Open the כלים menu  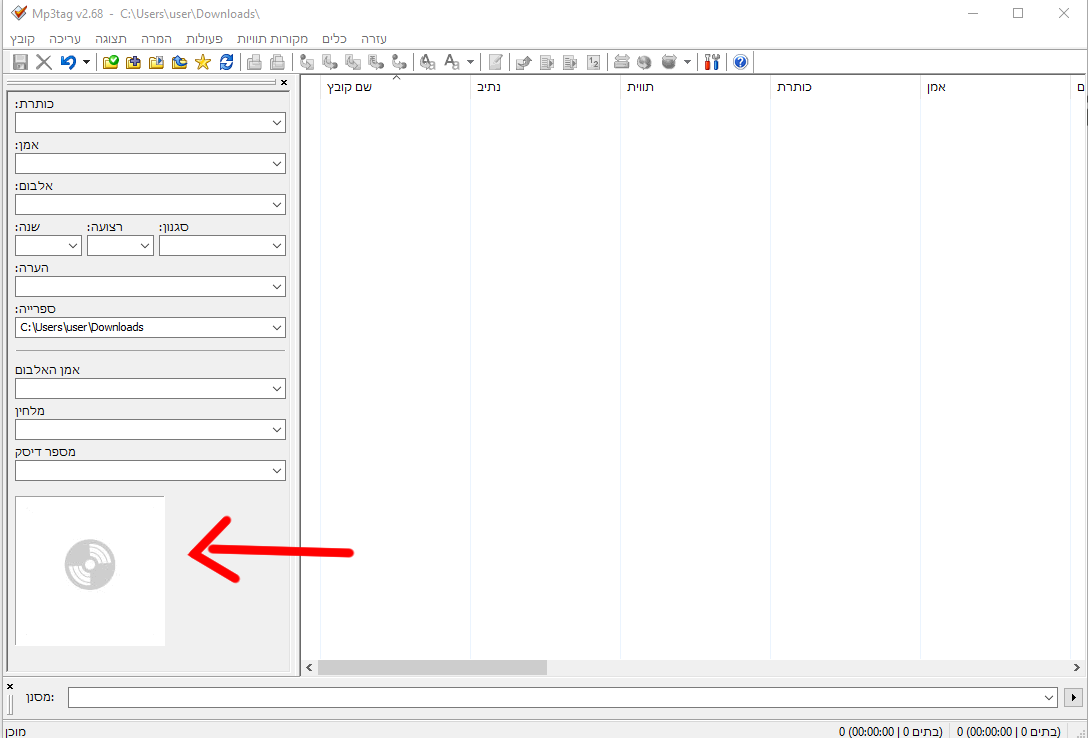334,39
